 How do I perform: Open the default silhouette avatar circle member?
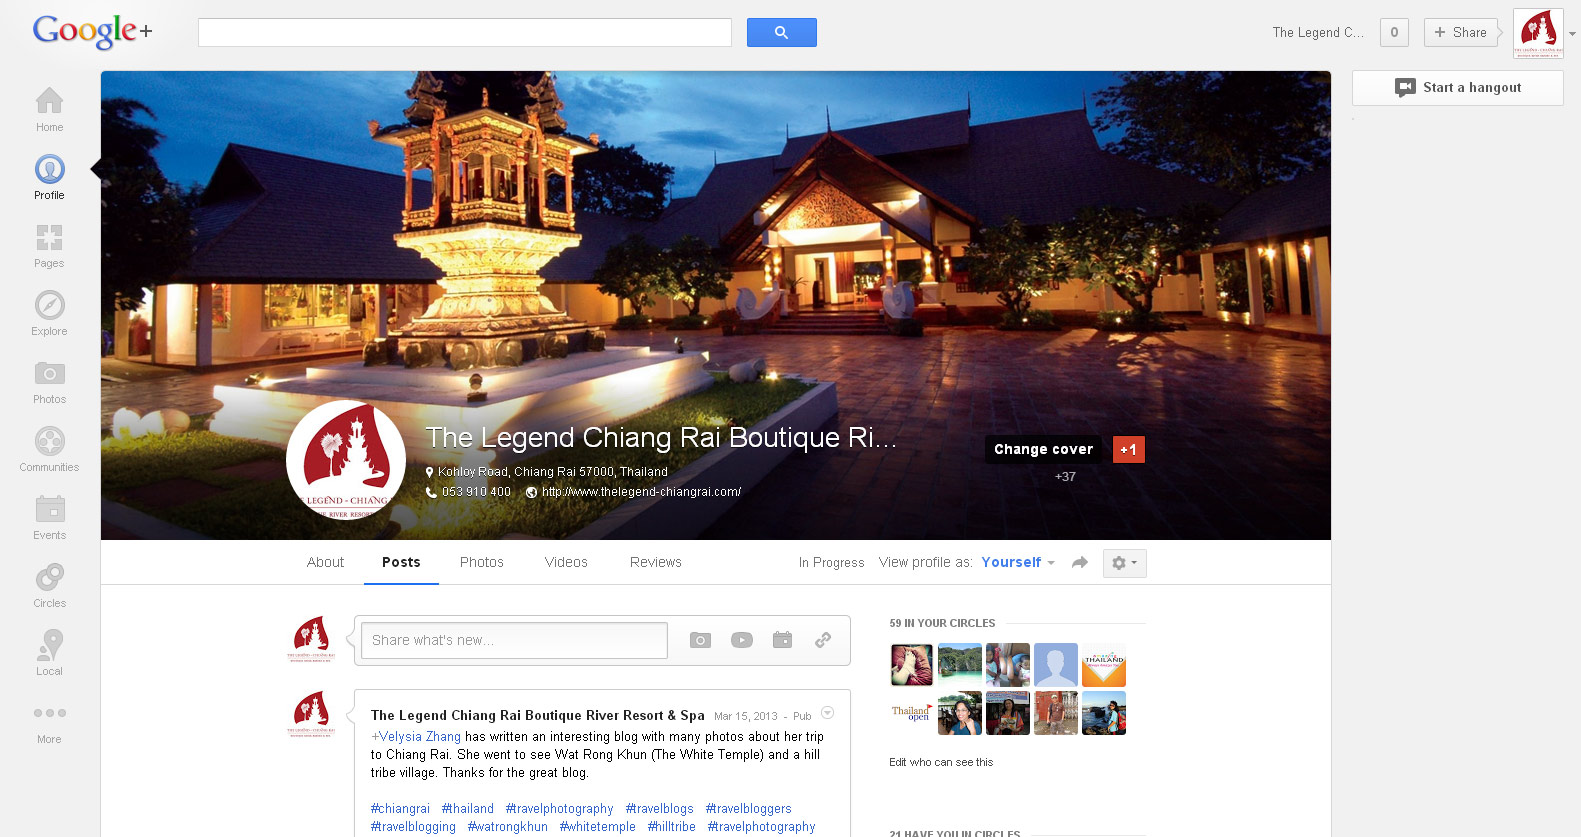click(1056, 665)
